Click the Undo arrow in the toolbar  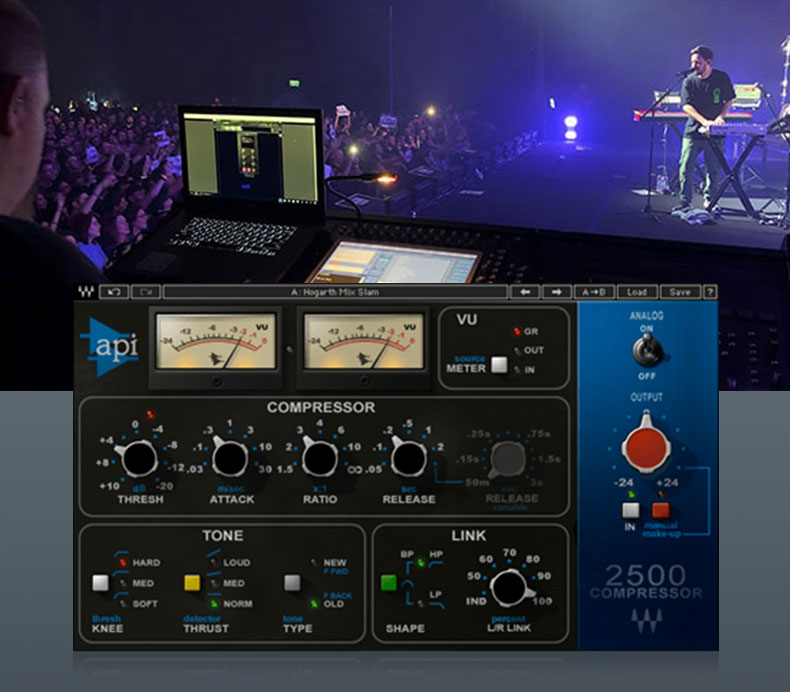[114, 292]
